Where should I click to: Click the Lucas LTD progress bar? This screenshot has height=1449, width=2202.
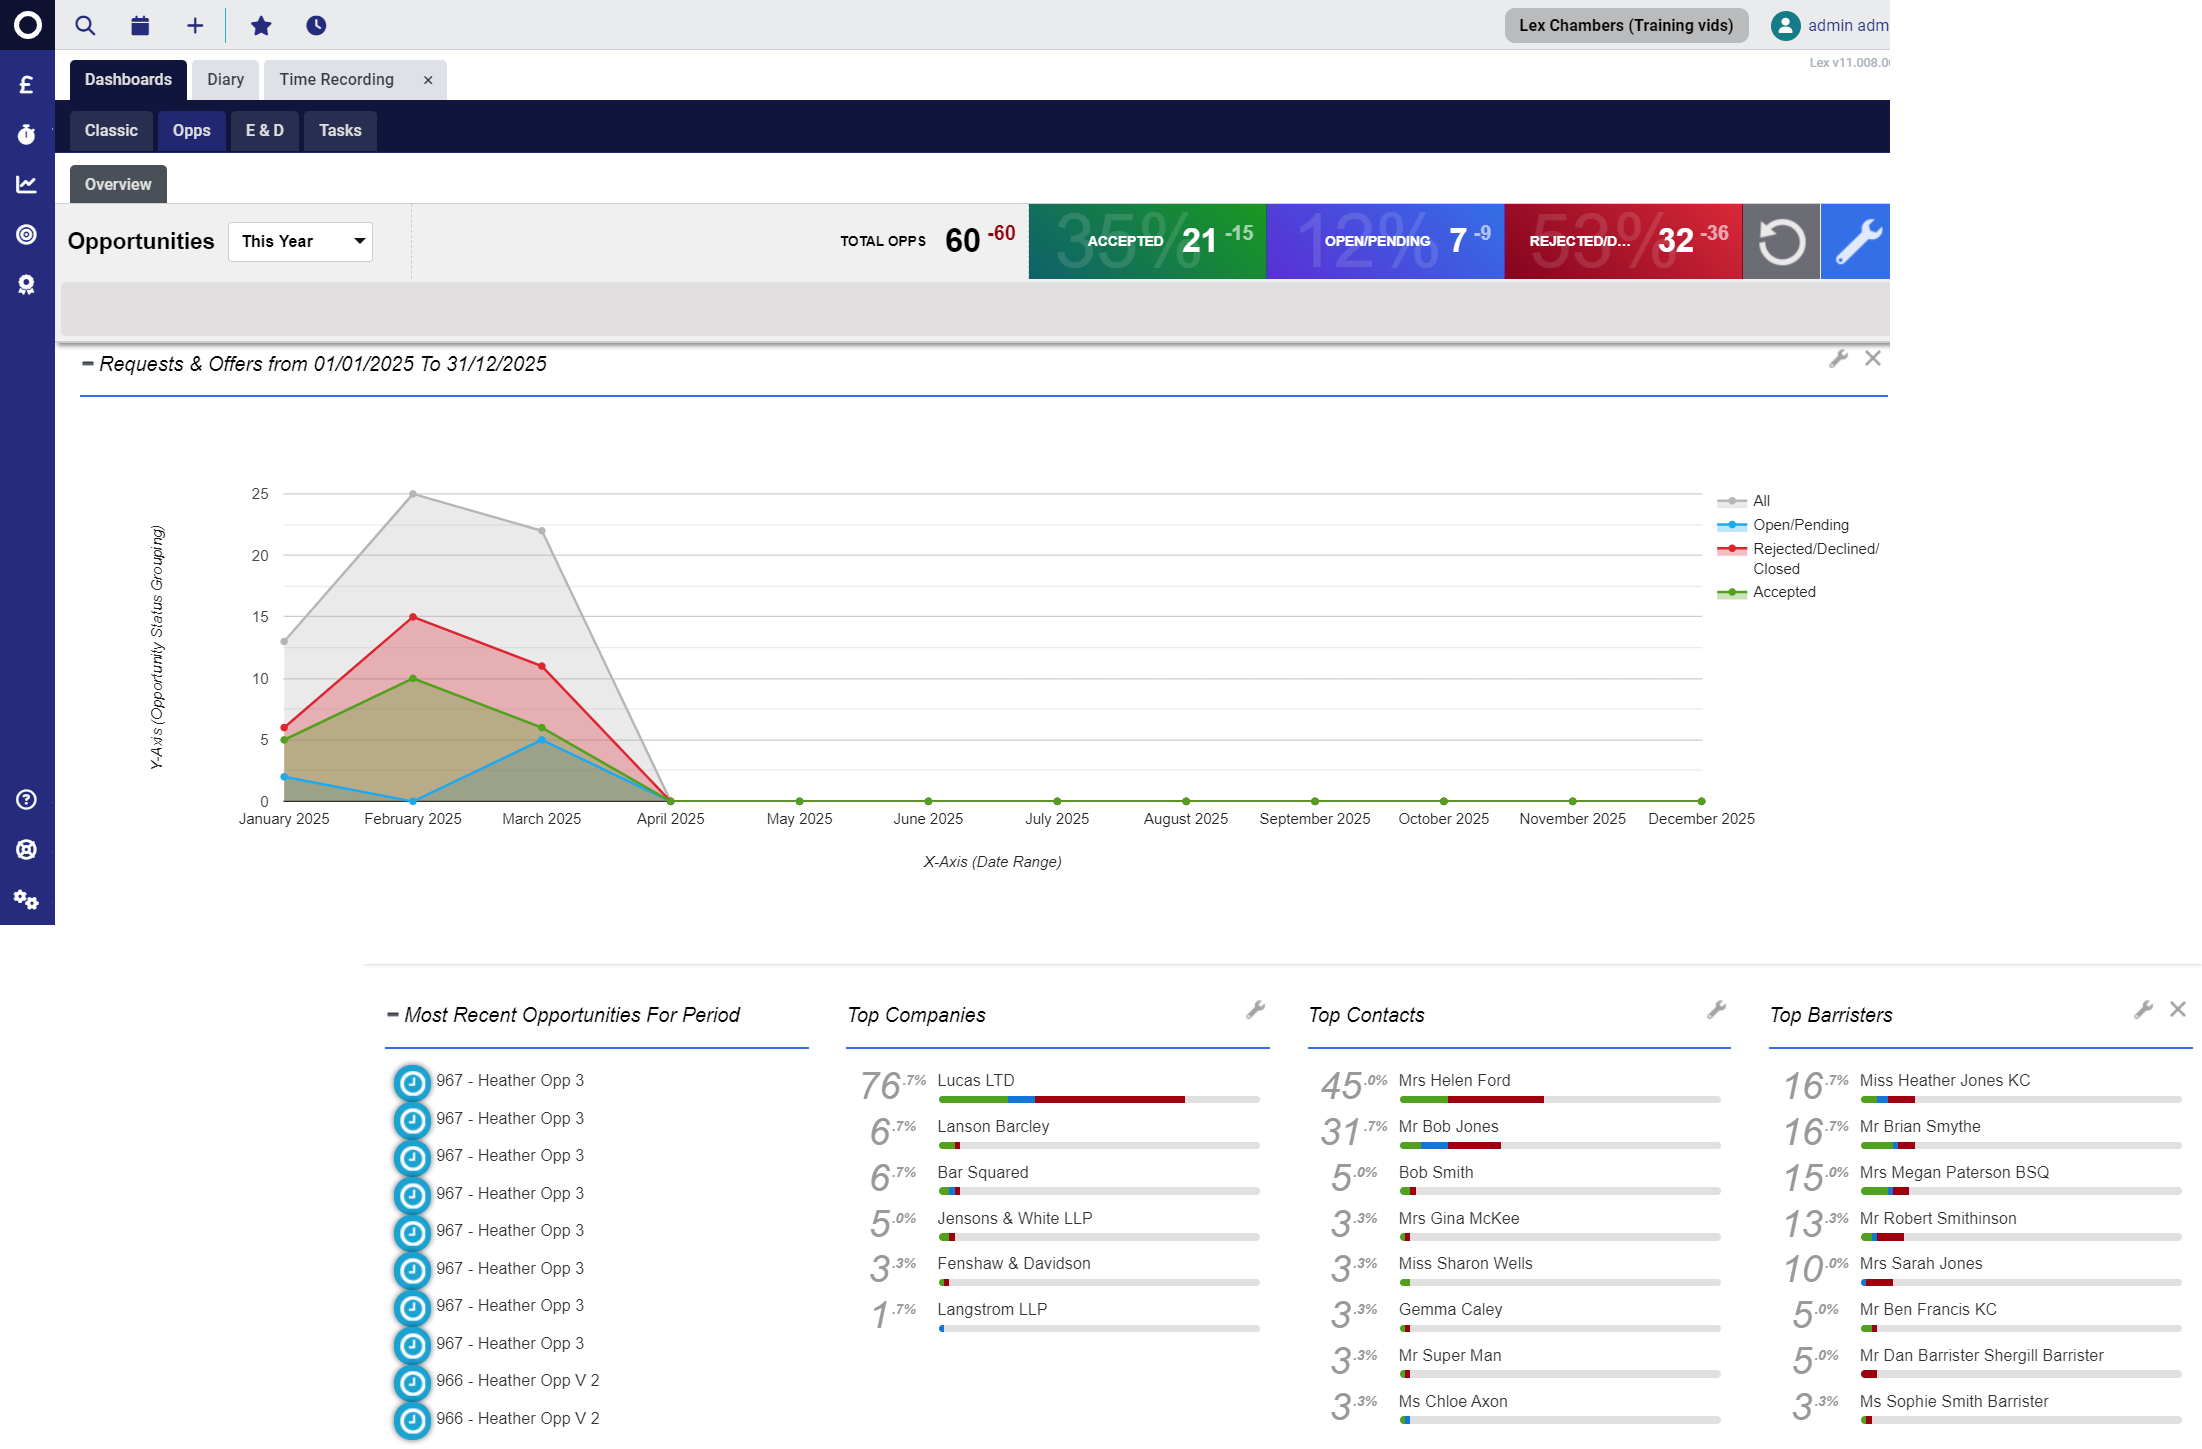click(1097, 1100)
